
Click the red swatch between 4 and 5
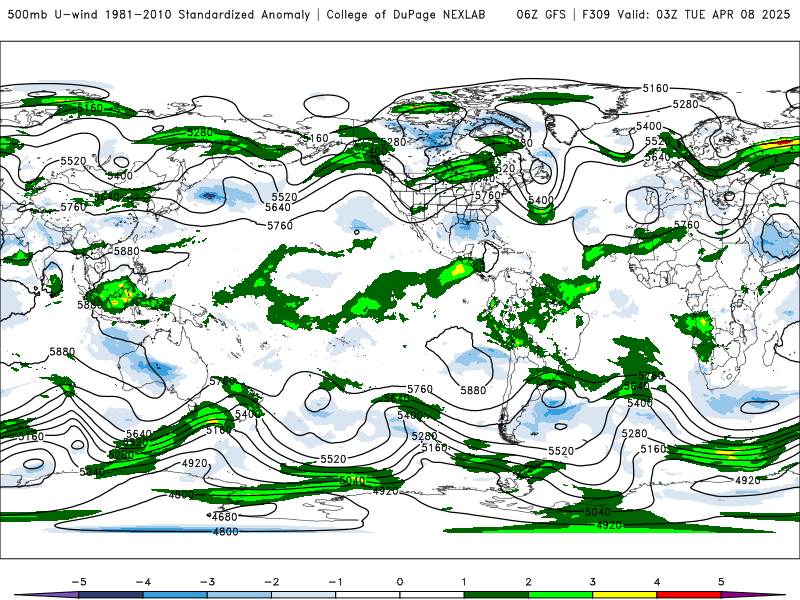(x=689, y=595)
